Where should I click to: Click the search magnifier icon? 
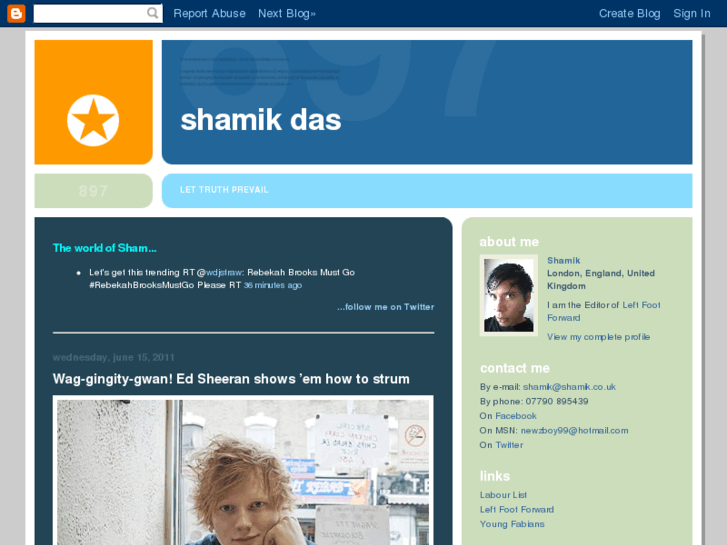tap(153, 13)
